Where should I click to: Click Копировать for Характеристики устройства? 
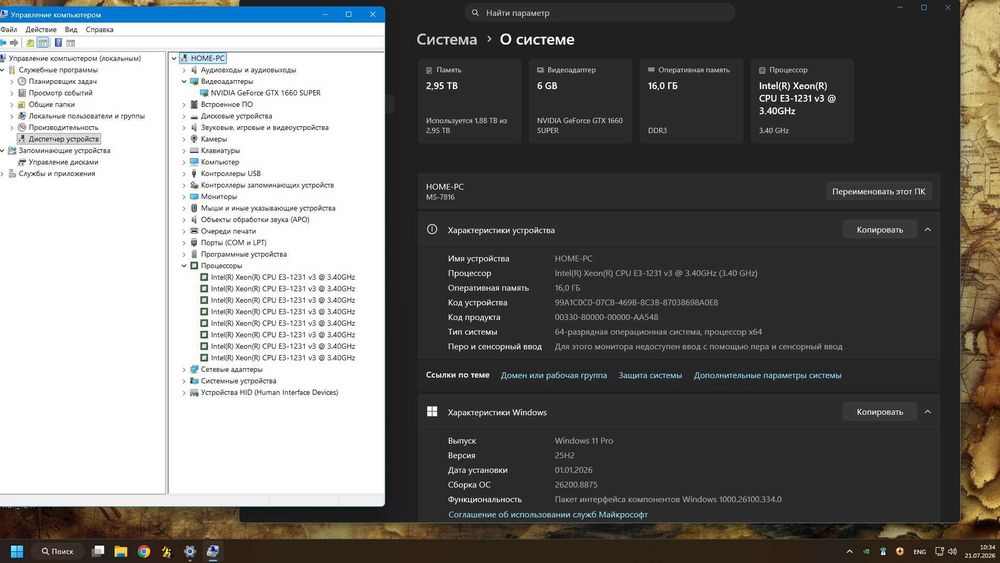pyautogui.click(x=879, y=230)
